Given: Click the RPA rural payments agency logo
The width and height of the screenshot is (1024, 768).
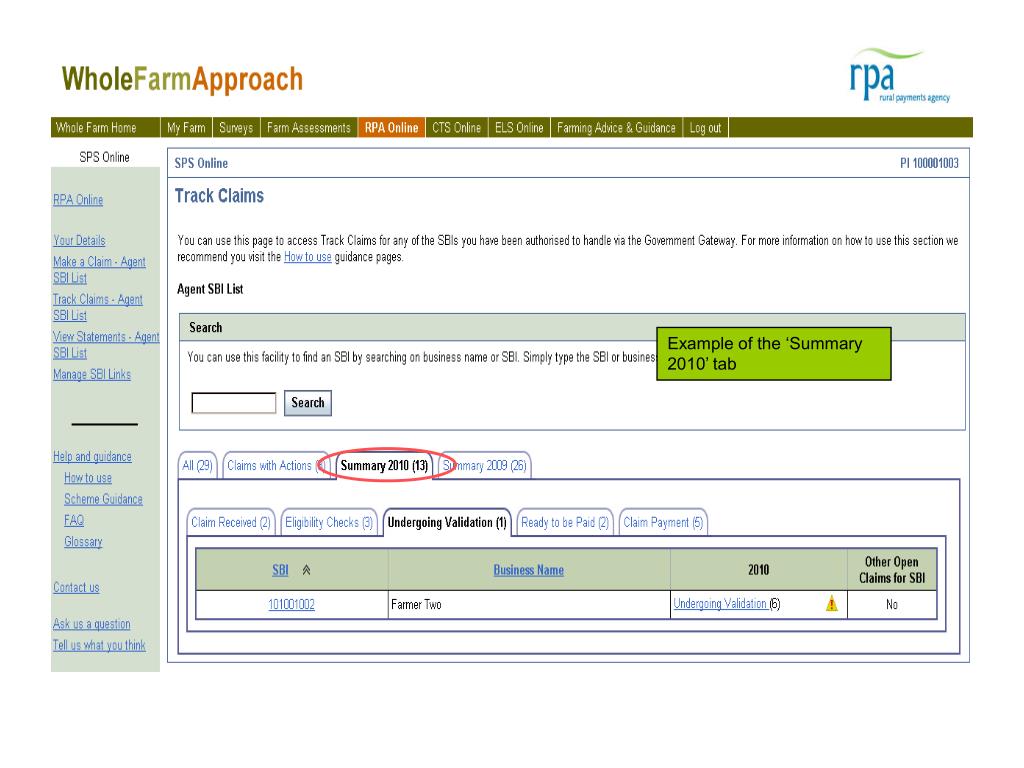Looking at the screenshot, I should 899,75.
